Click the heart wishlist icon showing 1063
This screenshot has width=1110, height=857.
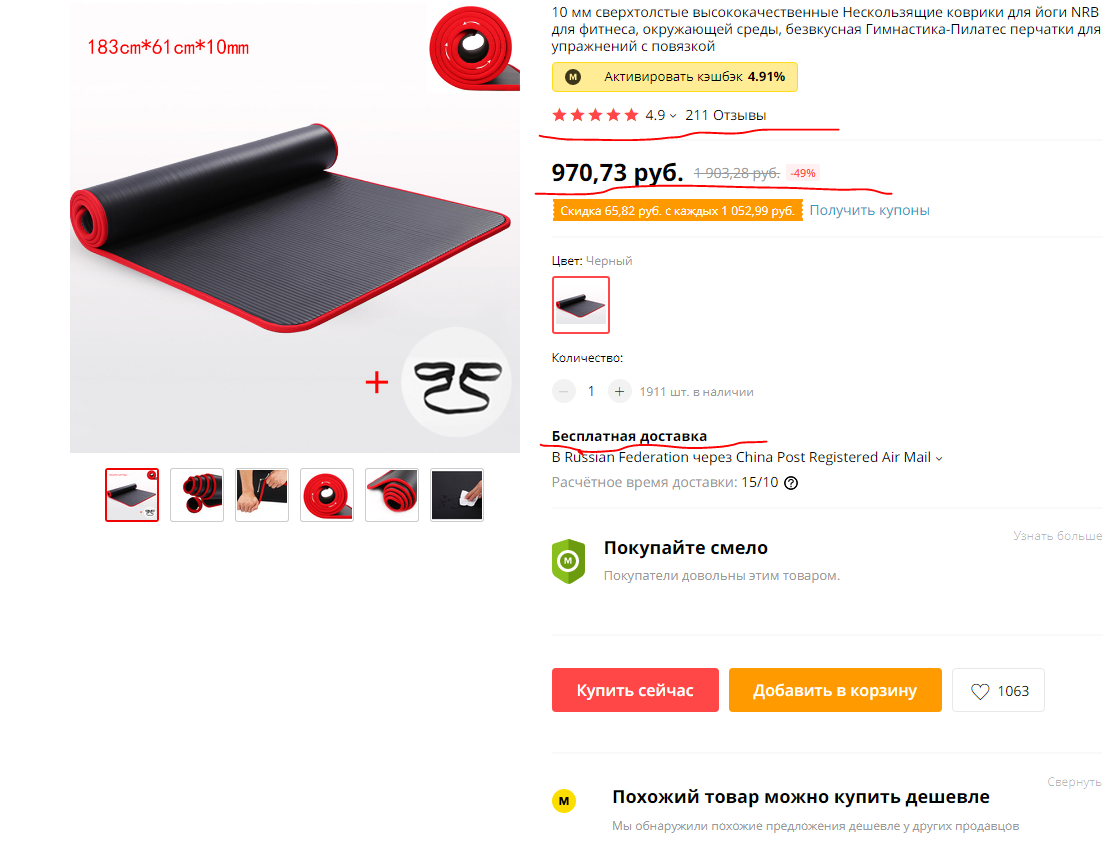coord(980,691)
